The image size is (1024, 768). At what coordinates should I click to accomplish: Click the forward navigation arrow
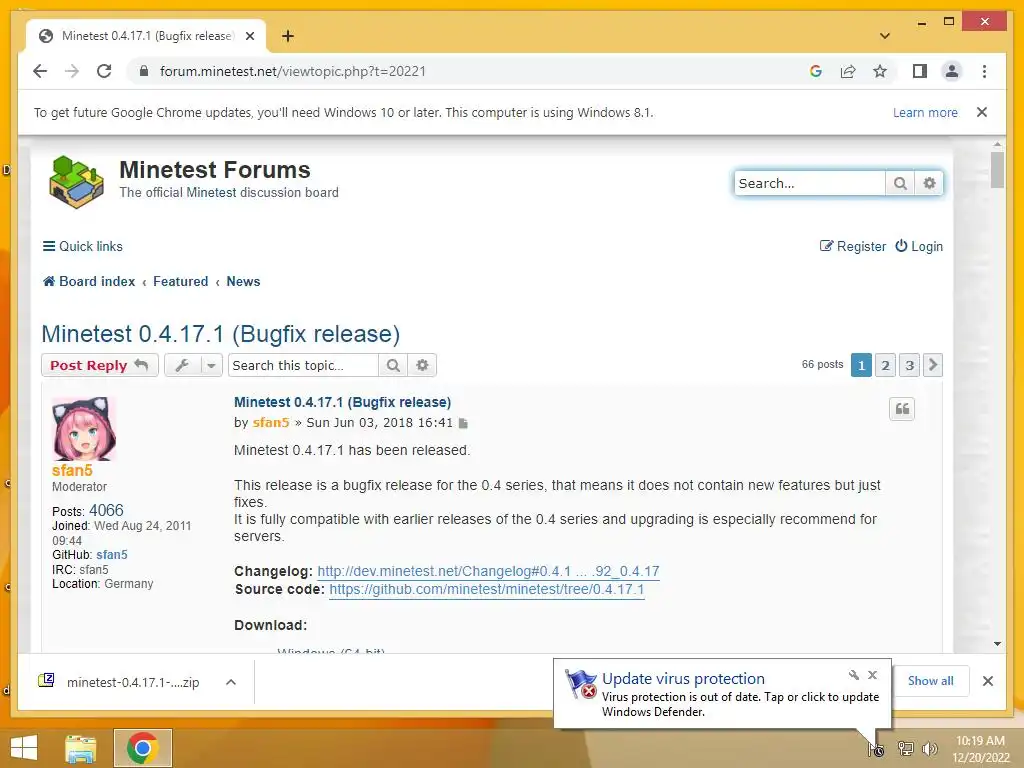coord(72,71)
